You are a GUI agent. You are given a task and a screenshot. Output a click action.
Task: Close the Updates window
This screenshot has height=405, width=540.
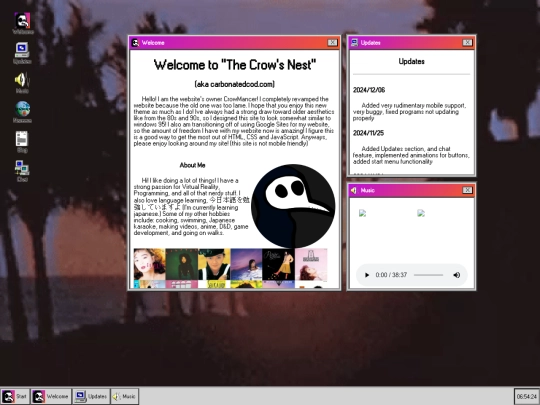[467, 42]
